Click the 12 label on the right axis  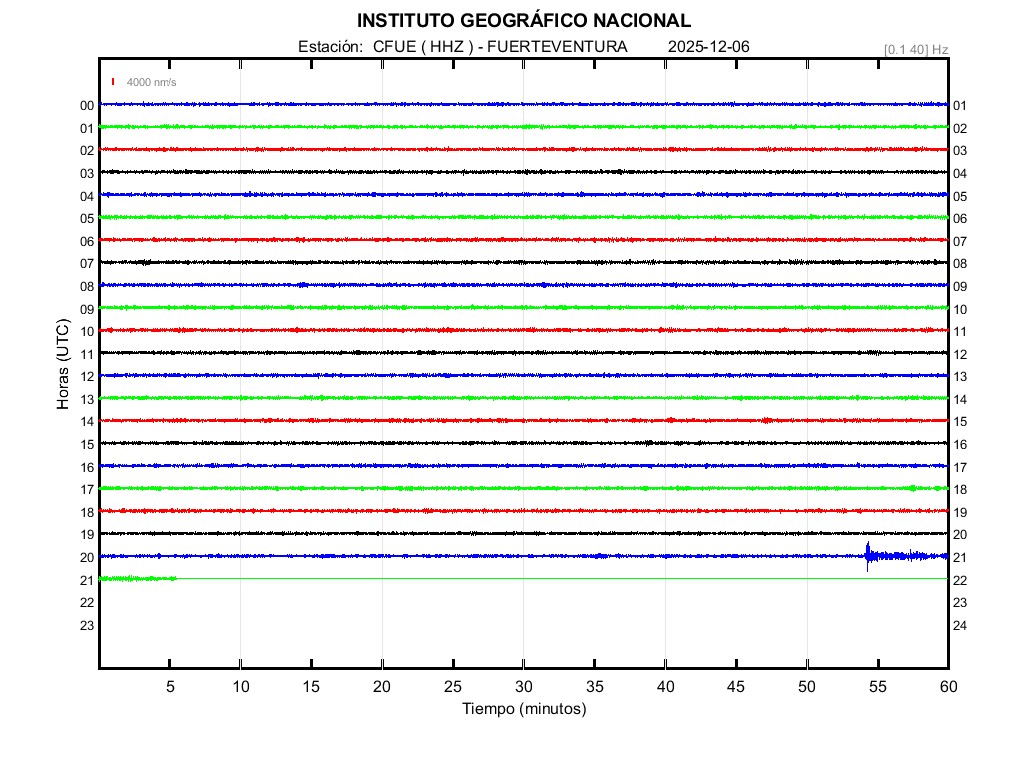click(960, 354)
